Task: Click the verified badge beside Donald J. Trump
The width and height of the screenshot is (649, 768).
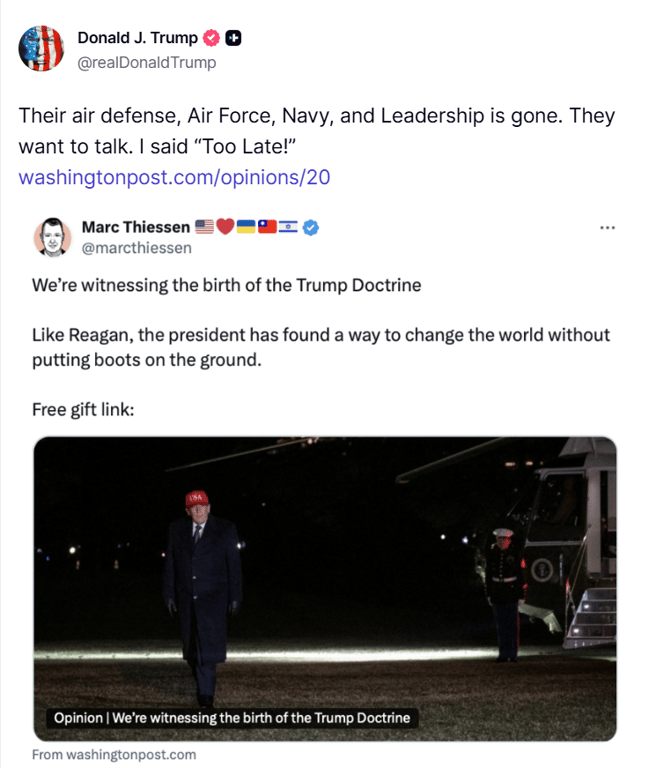Action: [212, 39]
